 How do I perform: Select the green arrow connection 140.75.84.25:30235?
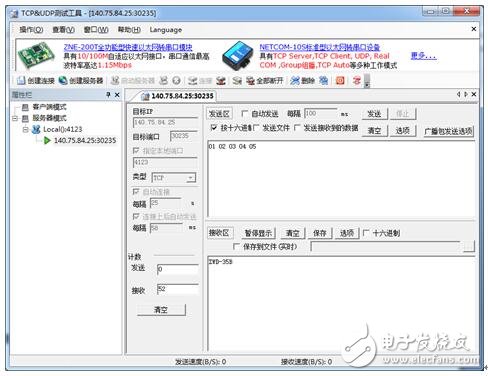click(85, 140)
